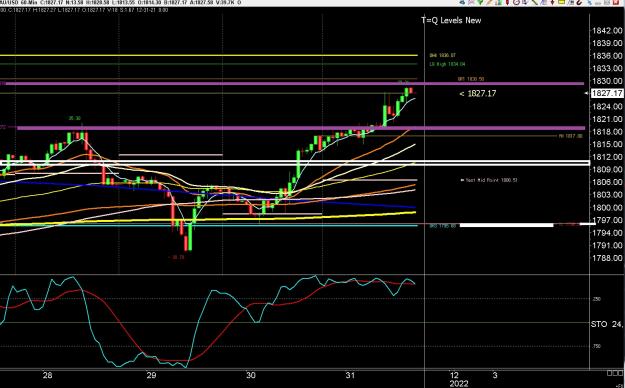Click the 2022 year label on time axis

[x=459, y=384]
